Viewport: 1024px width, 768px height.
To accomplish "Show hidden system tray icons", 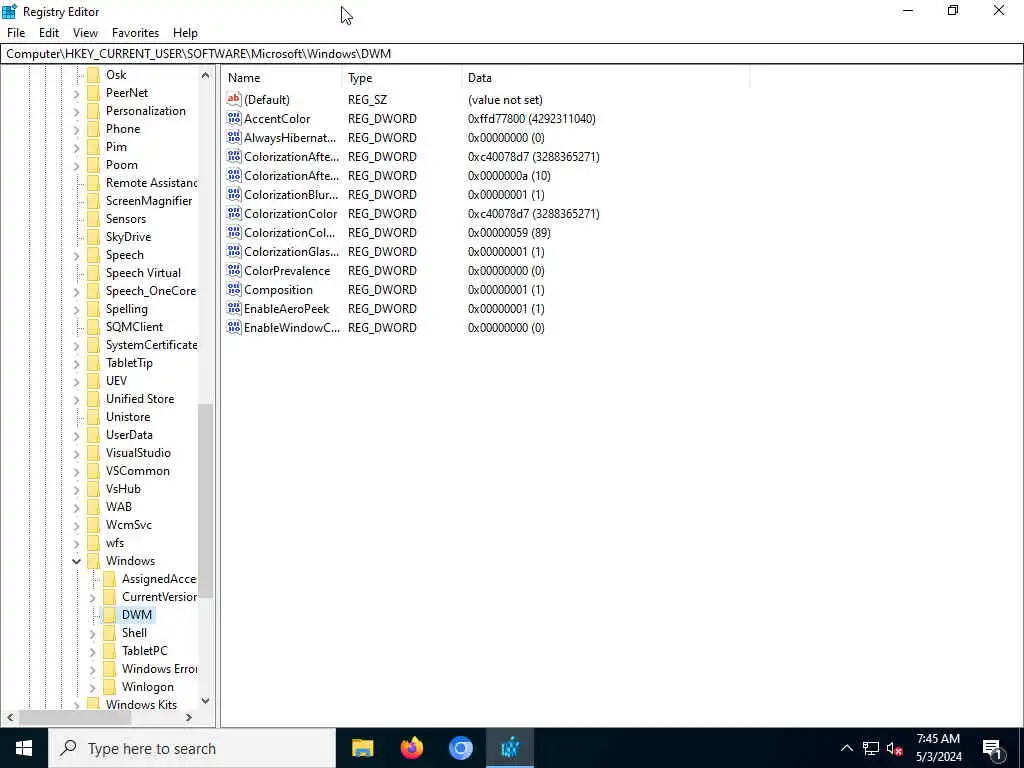I will coord(846,748).
